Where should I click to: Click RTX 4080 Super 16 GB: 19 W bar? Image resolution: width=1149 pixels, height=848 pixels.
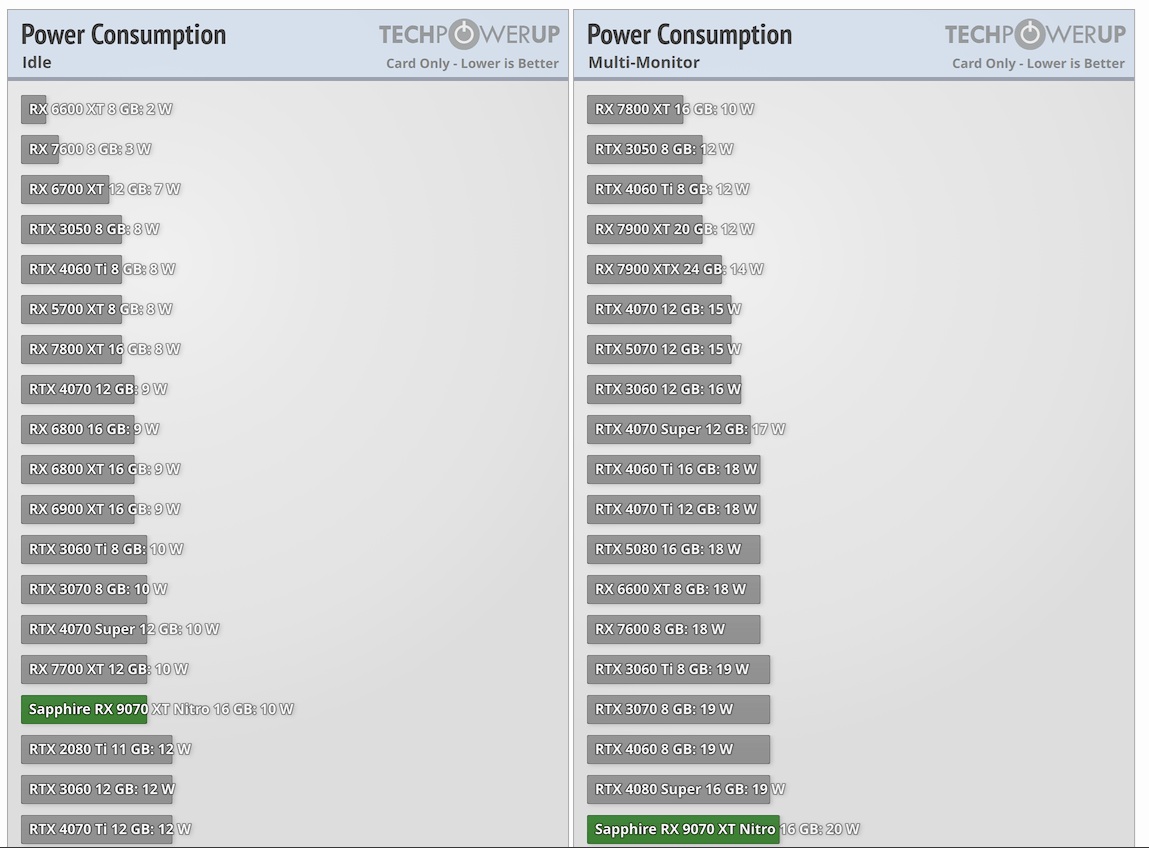(679, 789)
